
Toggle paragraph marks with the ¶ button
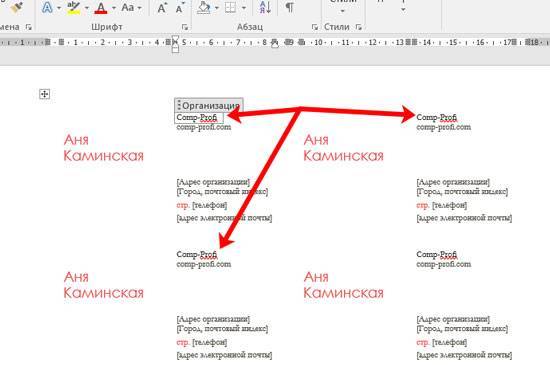coord(289,7)
